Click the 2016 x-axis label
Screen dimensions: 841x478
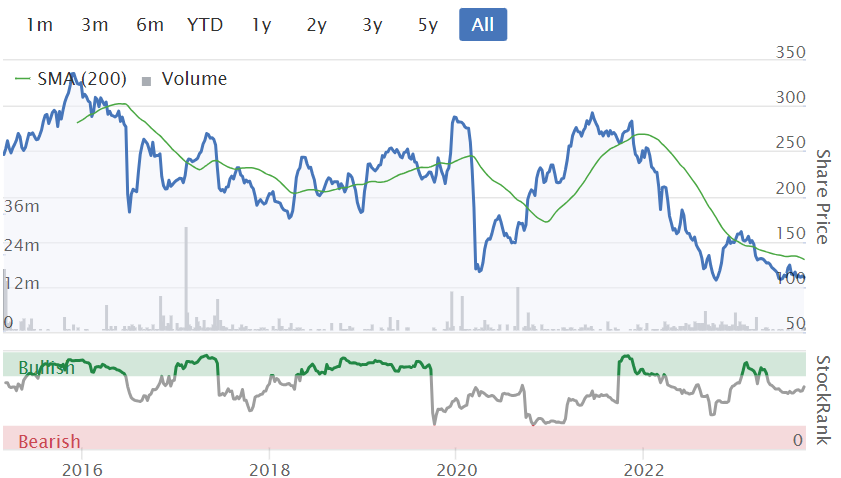82,470
